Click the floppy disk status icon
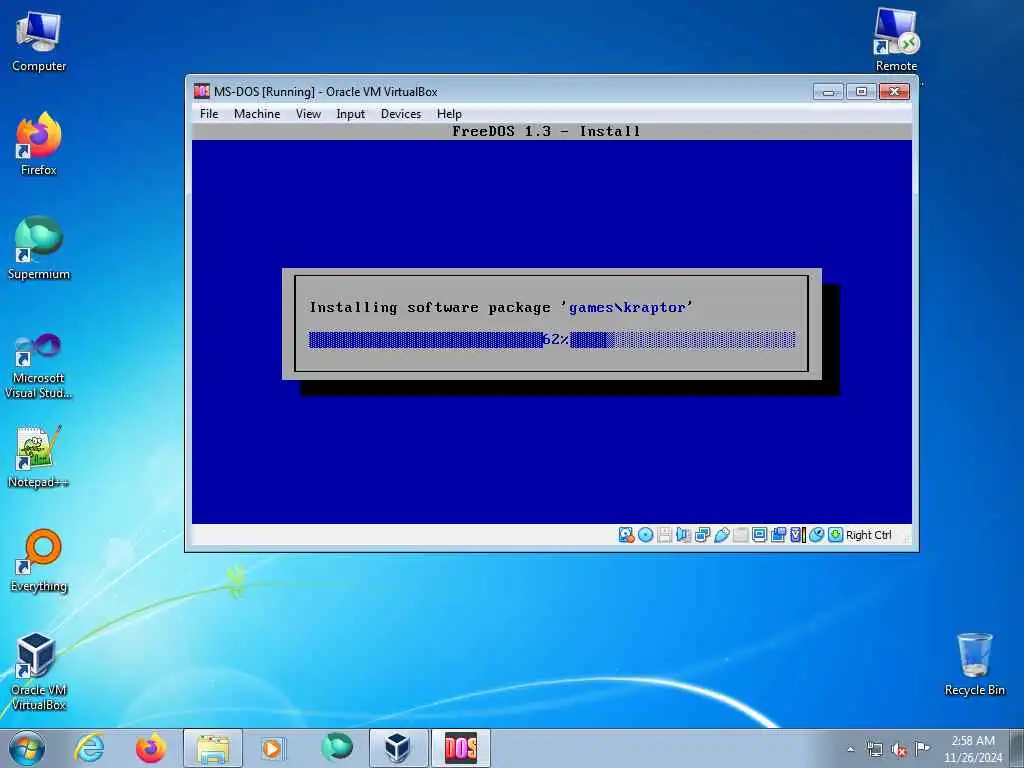1024x768 pixels. (664, 535)
